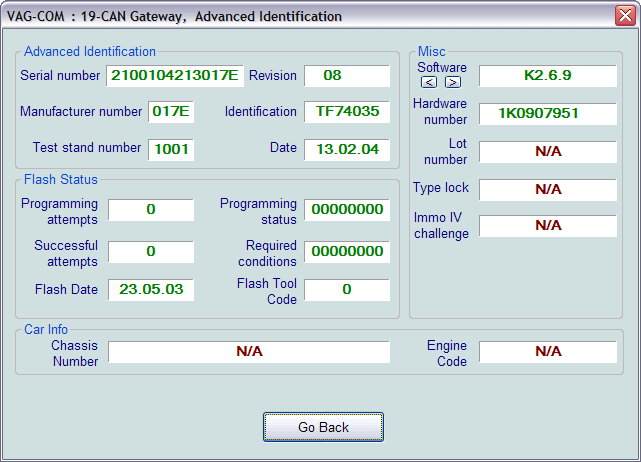The height and width of the screenshot is (462, 641).
Task: Select the Immo IV challenge N/A field
Action: click(548, 226)
